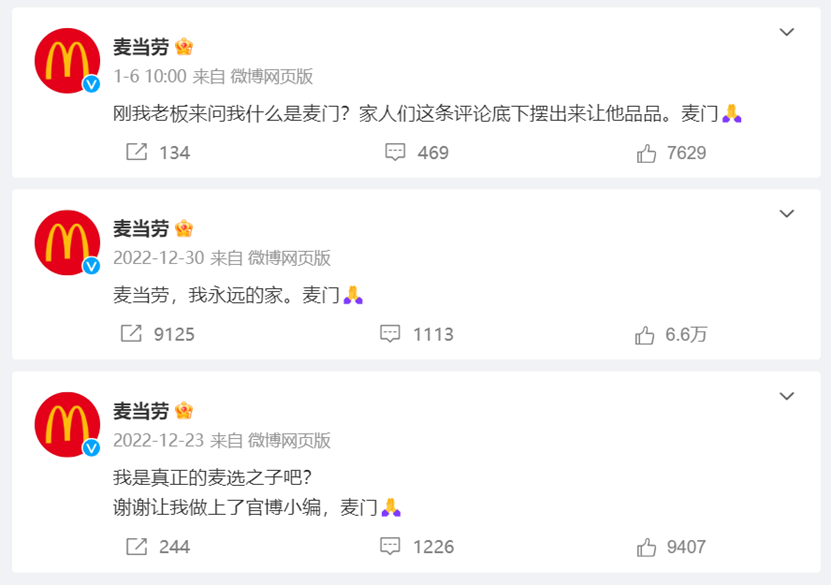Viewport: 831px width, 585px height.
Task: Click McDonald's avatar on the 2022-12-30 post
Action: [67, 243]
